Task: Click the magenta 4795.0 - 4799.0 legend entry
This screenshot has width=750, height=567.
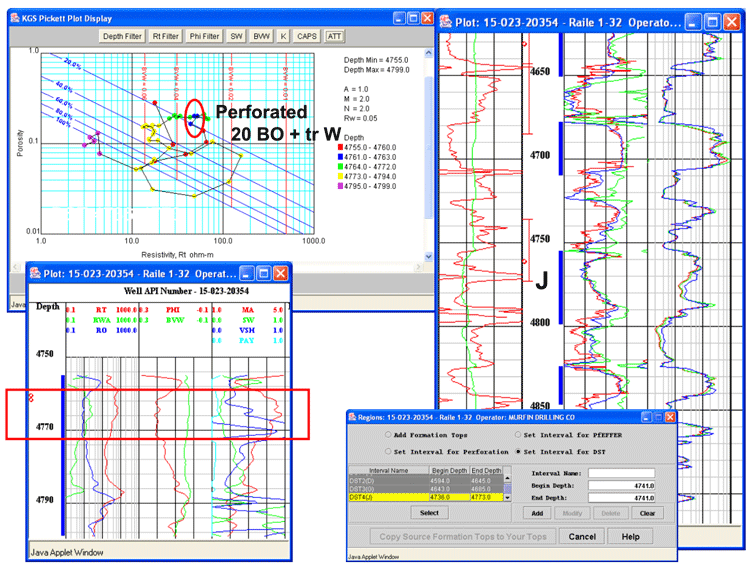Action: (367, 186)
